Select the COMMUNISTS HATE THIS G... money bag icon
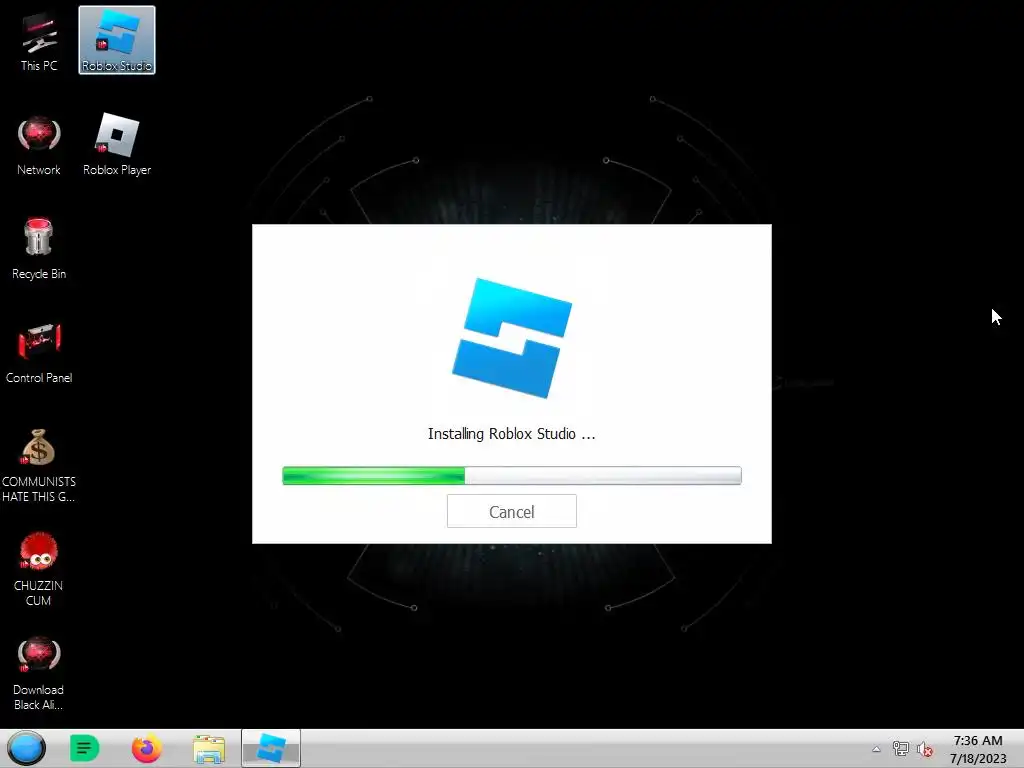 pos(39,465)
